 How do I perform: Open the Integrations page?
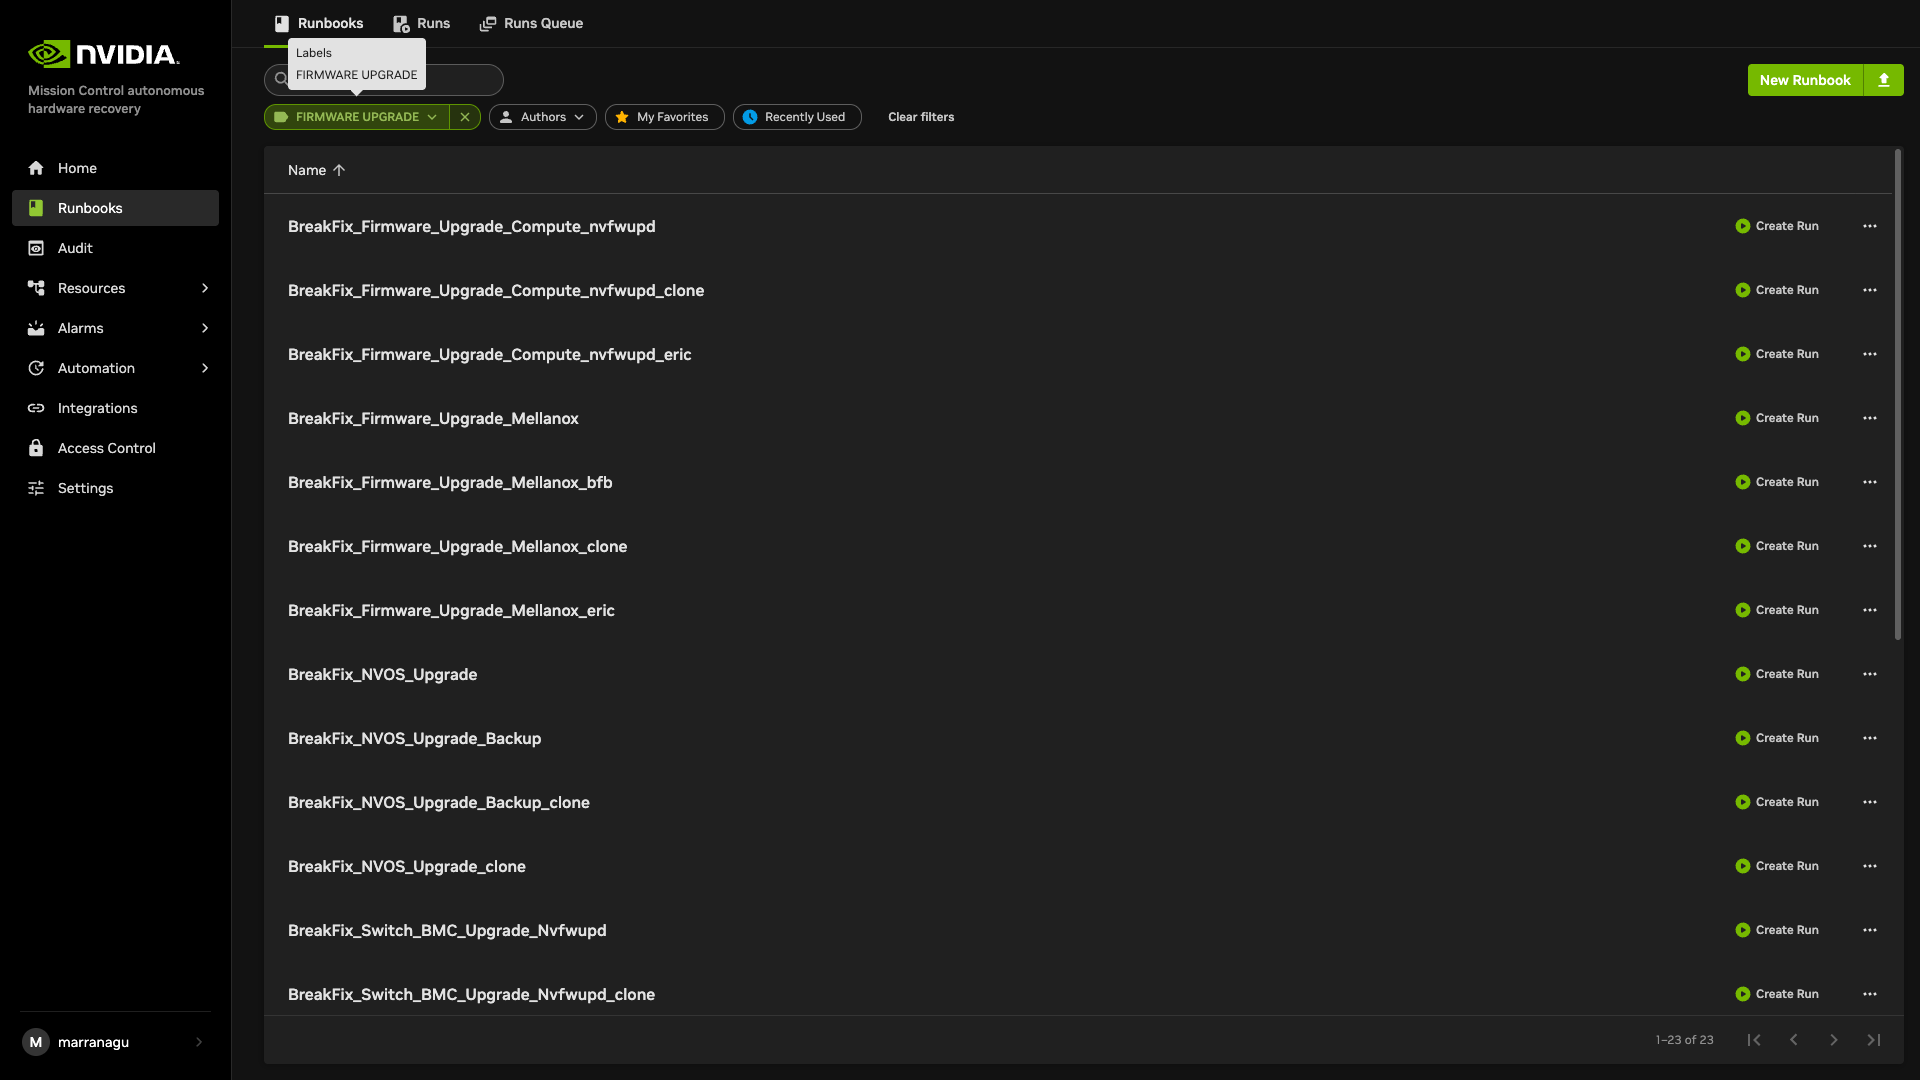coord(115,408)
